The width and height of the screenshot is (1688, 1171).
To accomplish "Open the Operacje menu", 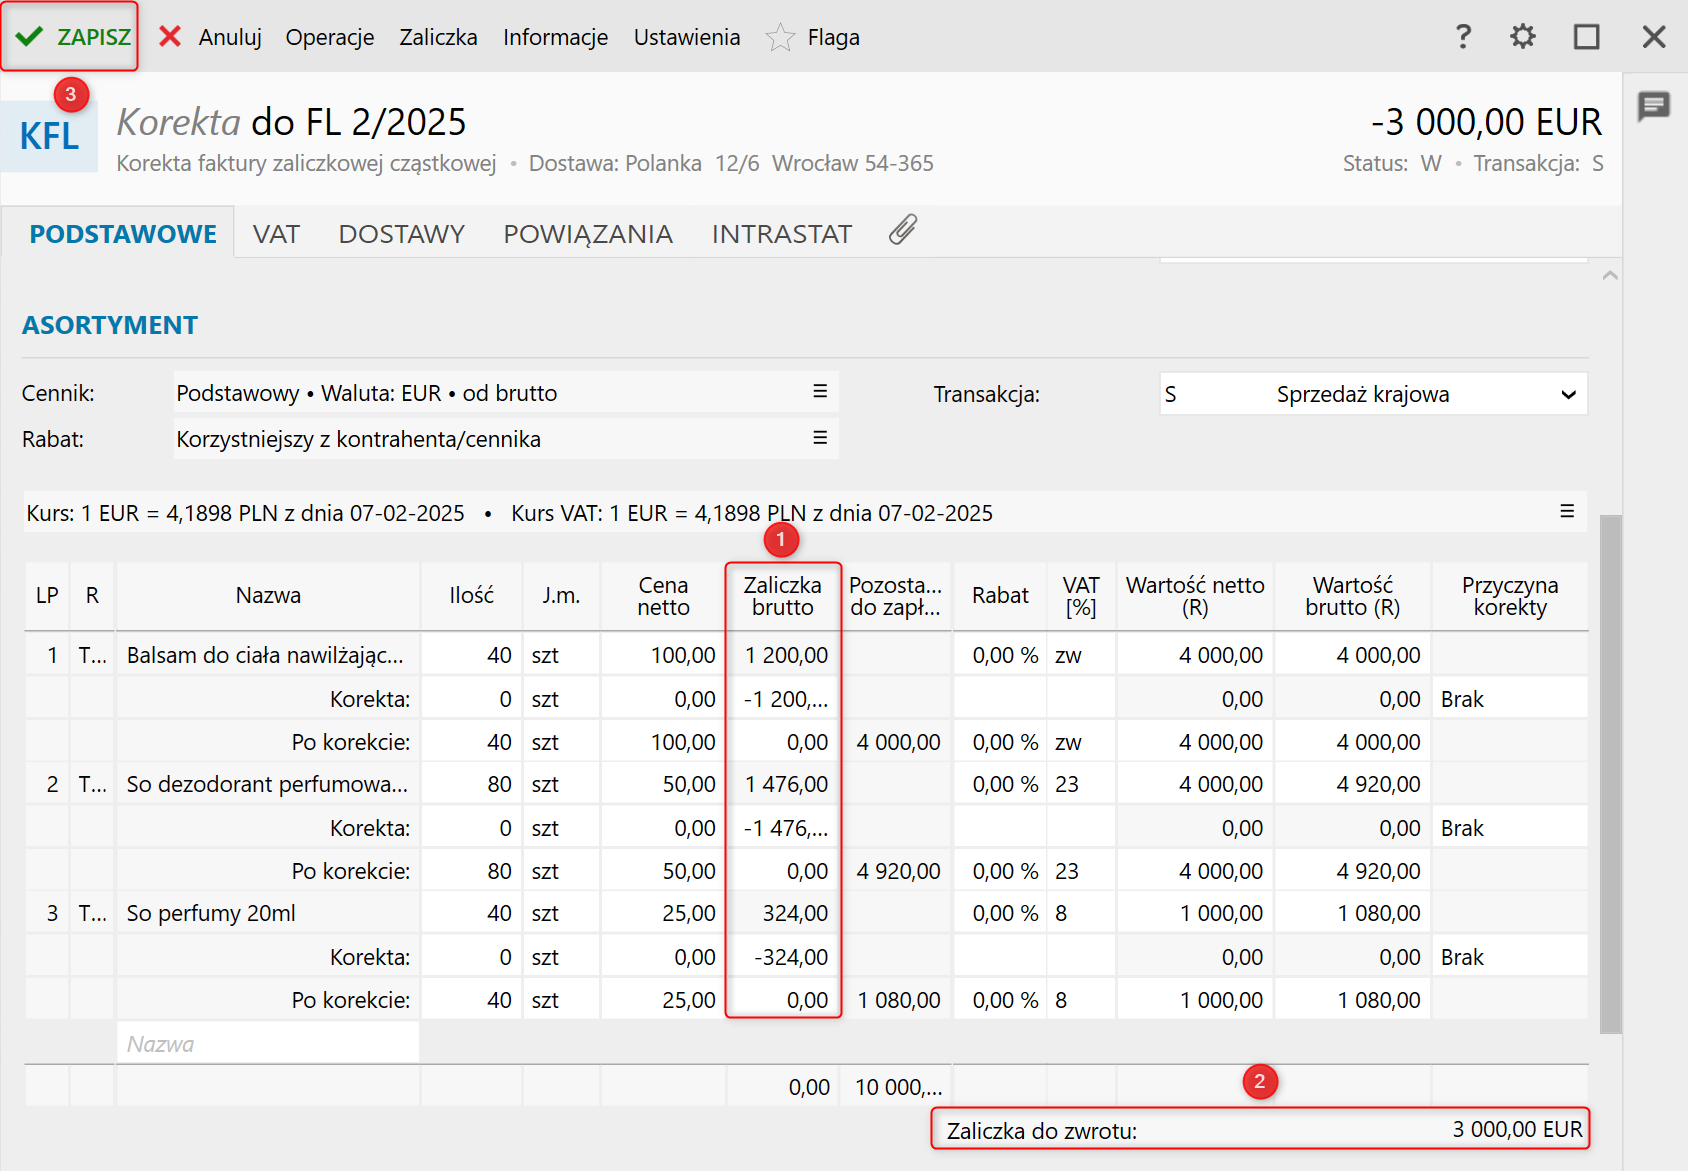I will click(x=330, y=37).
